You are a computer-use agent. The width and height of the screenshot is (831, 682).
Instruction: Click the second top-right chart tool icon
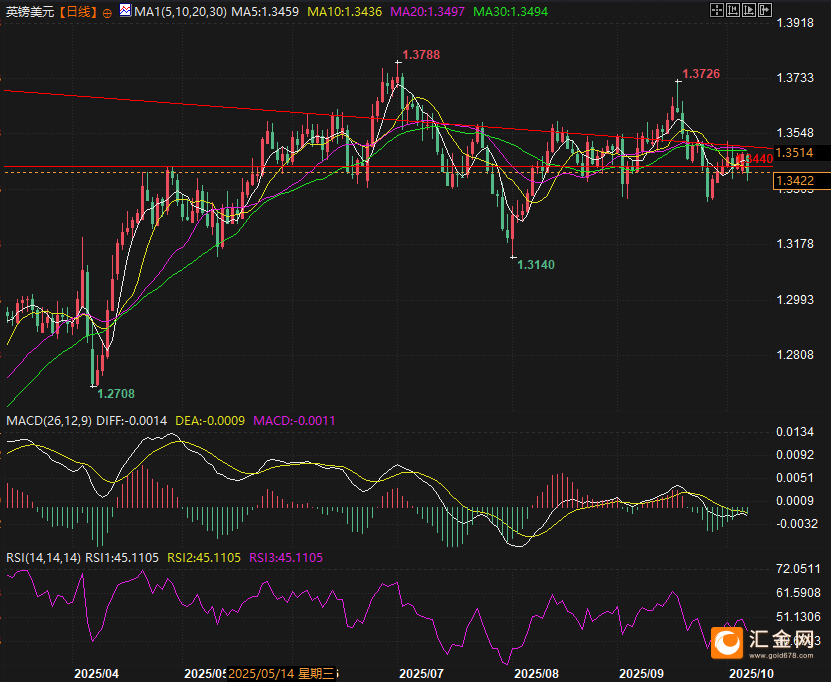point(732,11)
